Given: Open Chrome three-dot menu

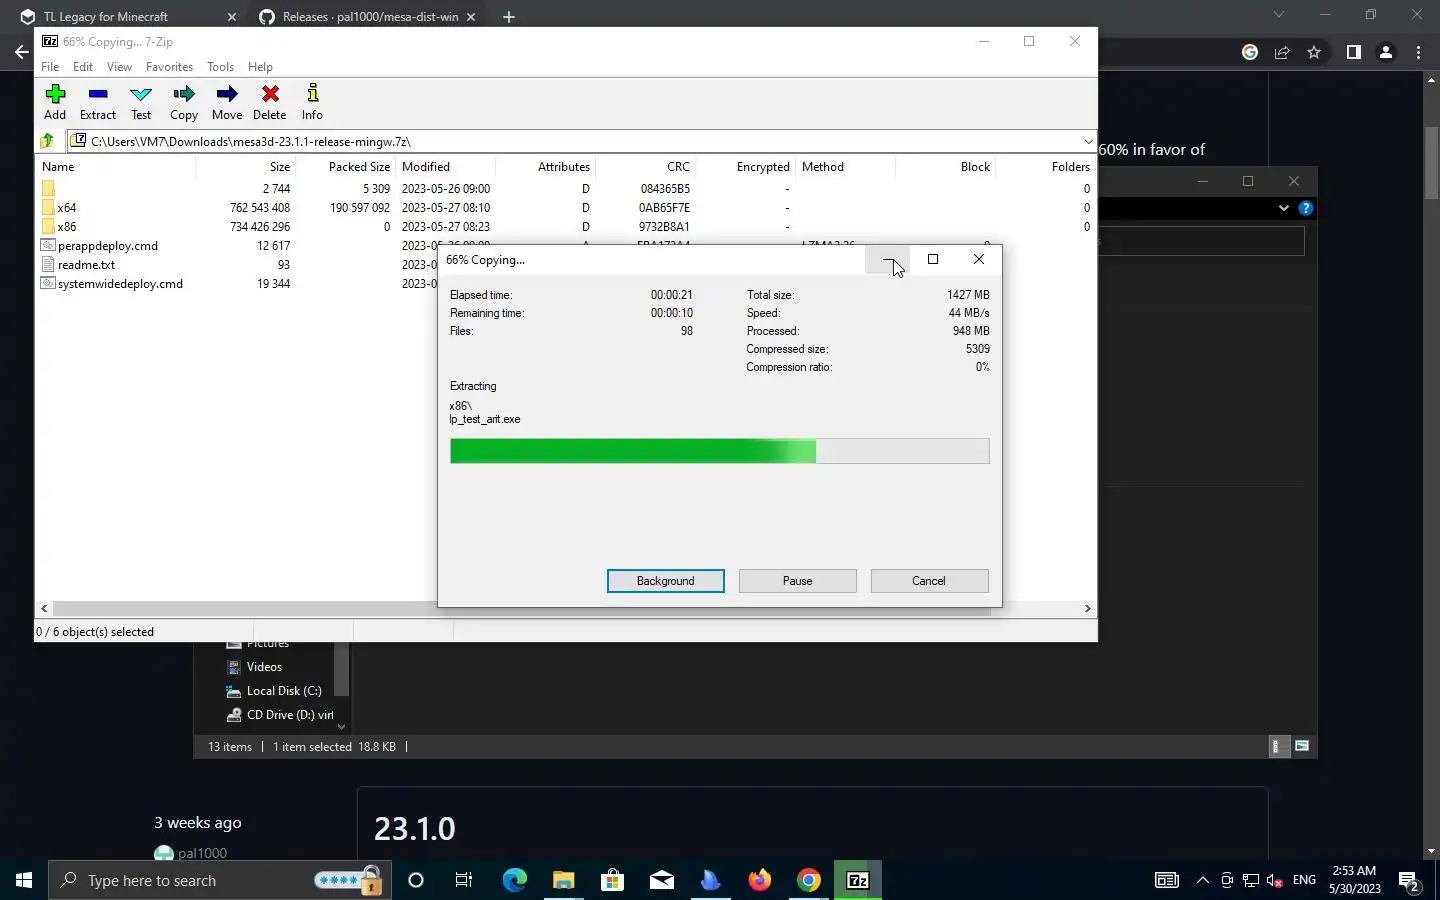Looking at the screenshot, I should pos(1418,52).
